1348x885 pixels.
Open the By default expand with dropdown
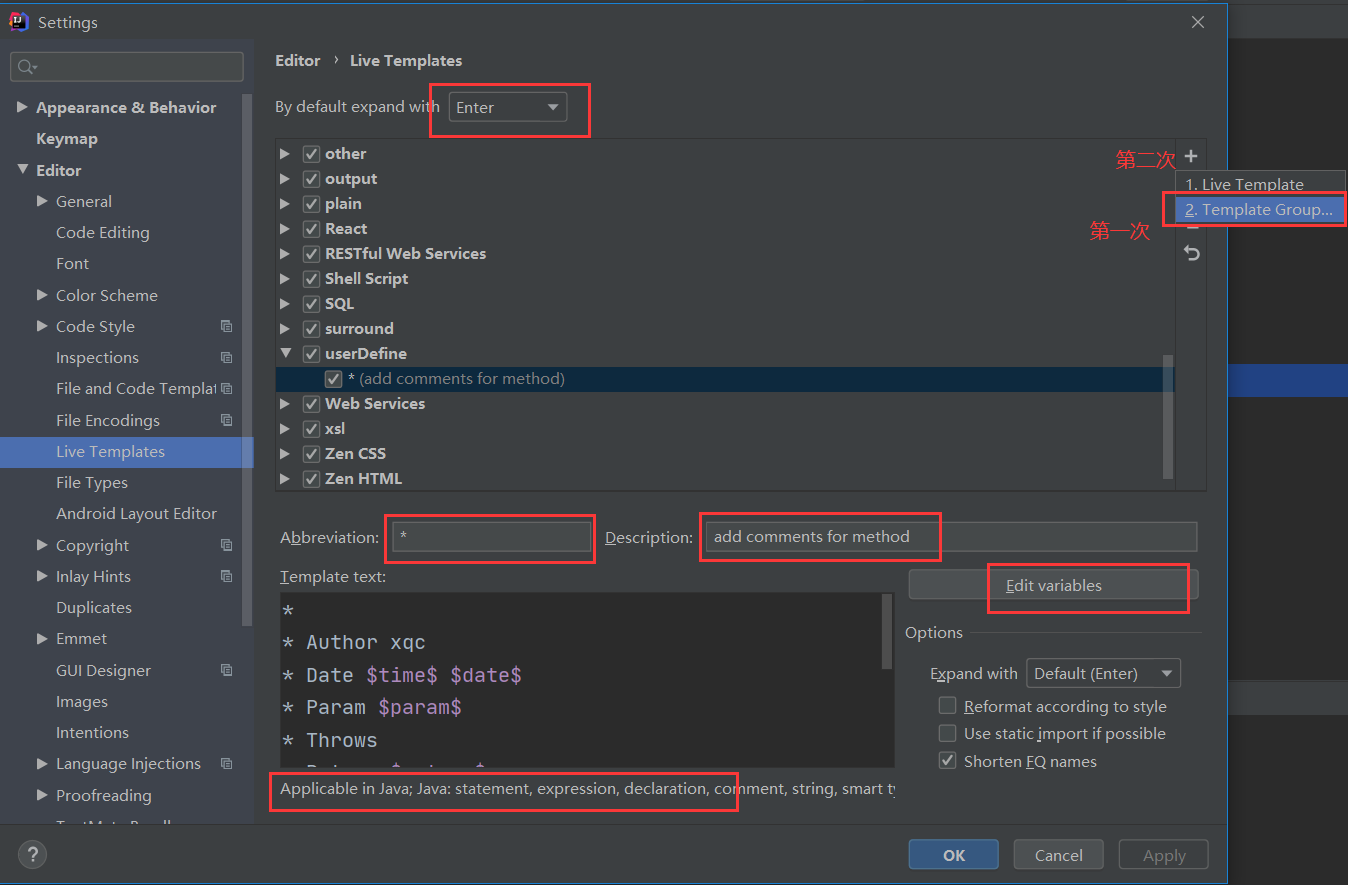pos(507,107)
